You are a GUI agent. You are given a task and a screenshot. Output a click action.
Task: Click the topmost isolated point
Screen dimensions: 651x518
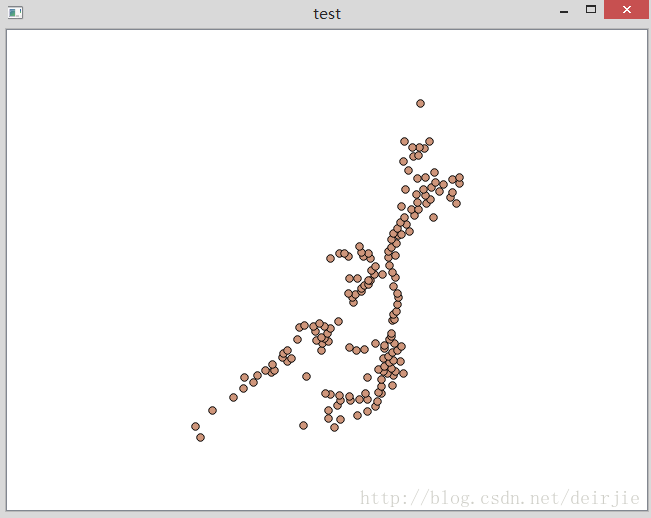420,103
